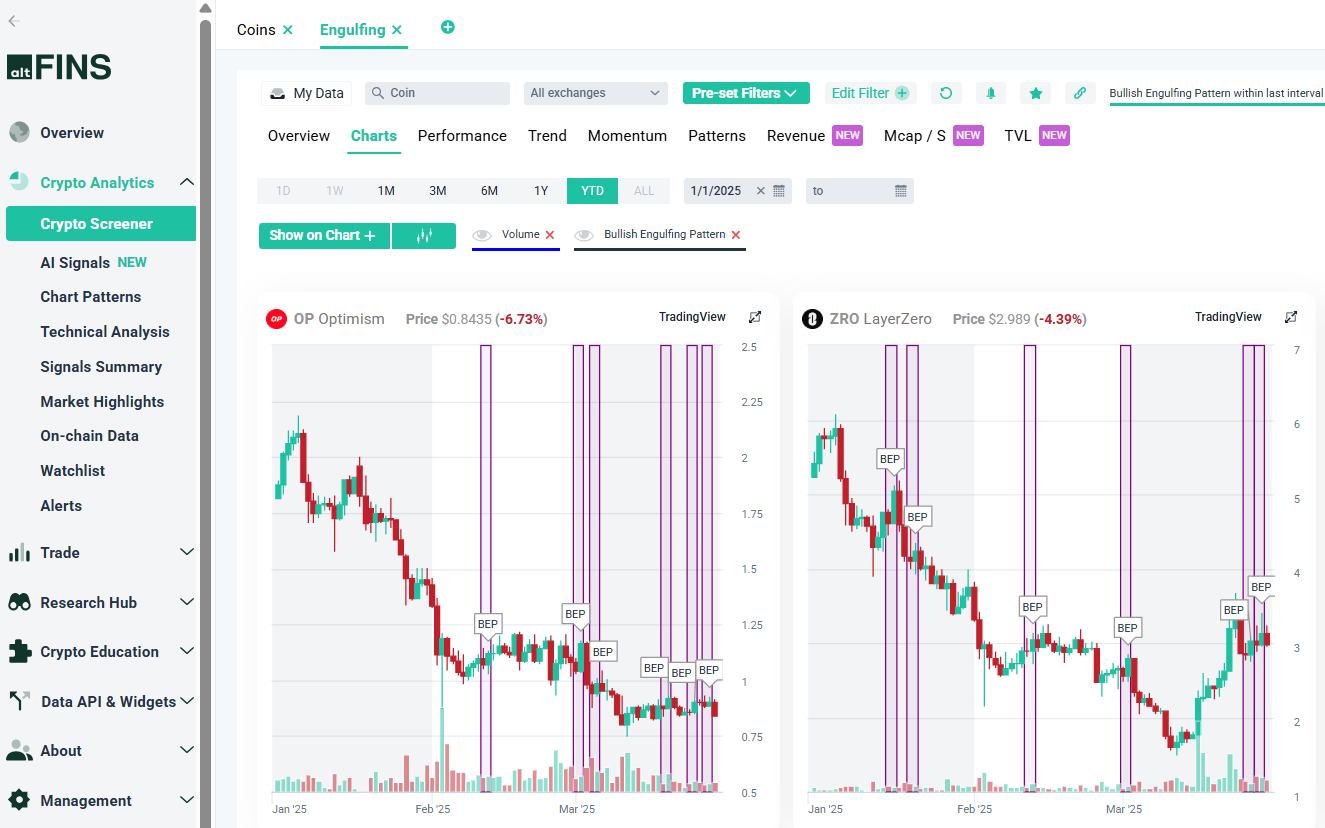
Task: Close the Engulfing tab
Action: click(397, 30)
